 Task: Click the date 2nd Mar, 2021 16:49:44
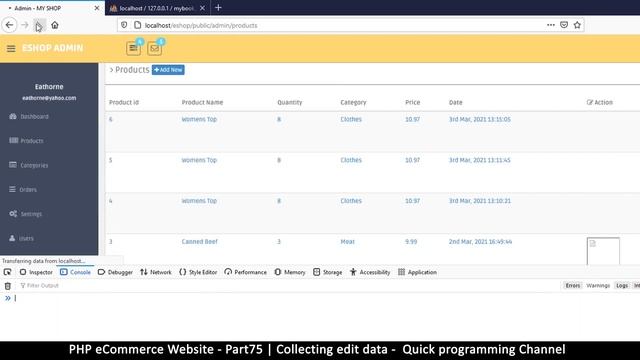[480, 242]
